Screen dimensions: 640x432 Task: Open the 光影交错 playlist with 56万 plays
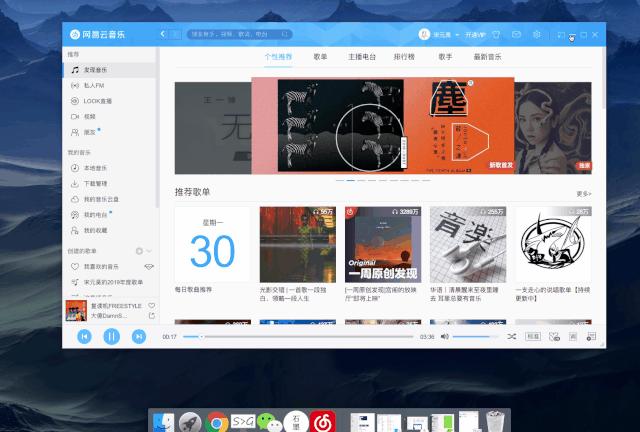(x=298, y=245)
